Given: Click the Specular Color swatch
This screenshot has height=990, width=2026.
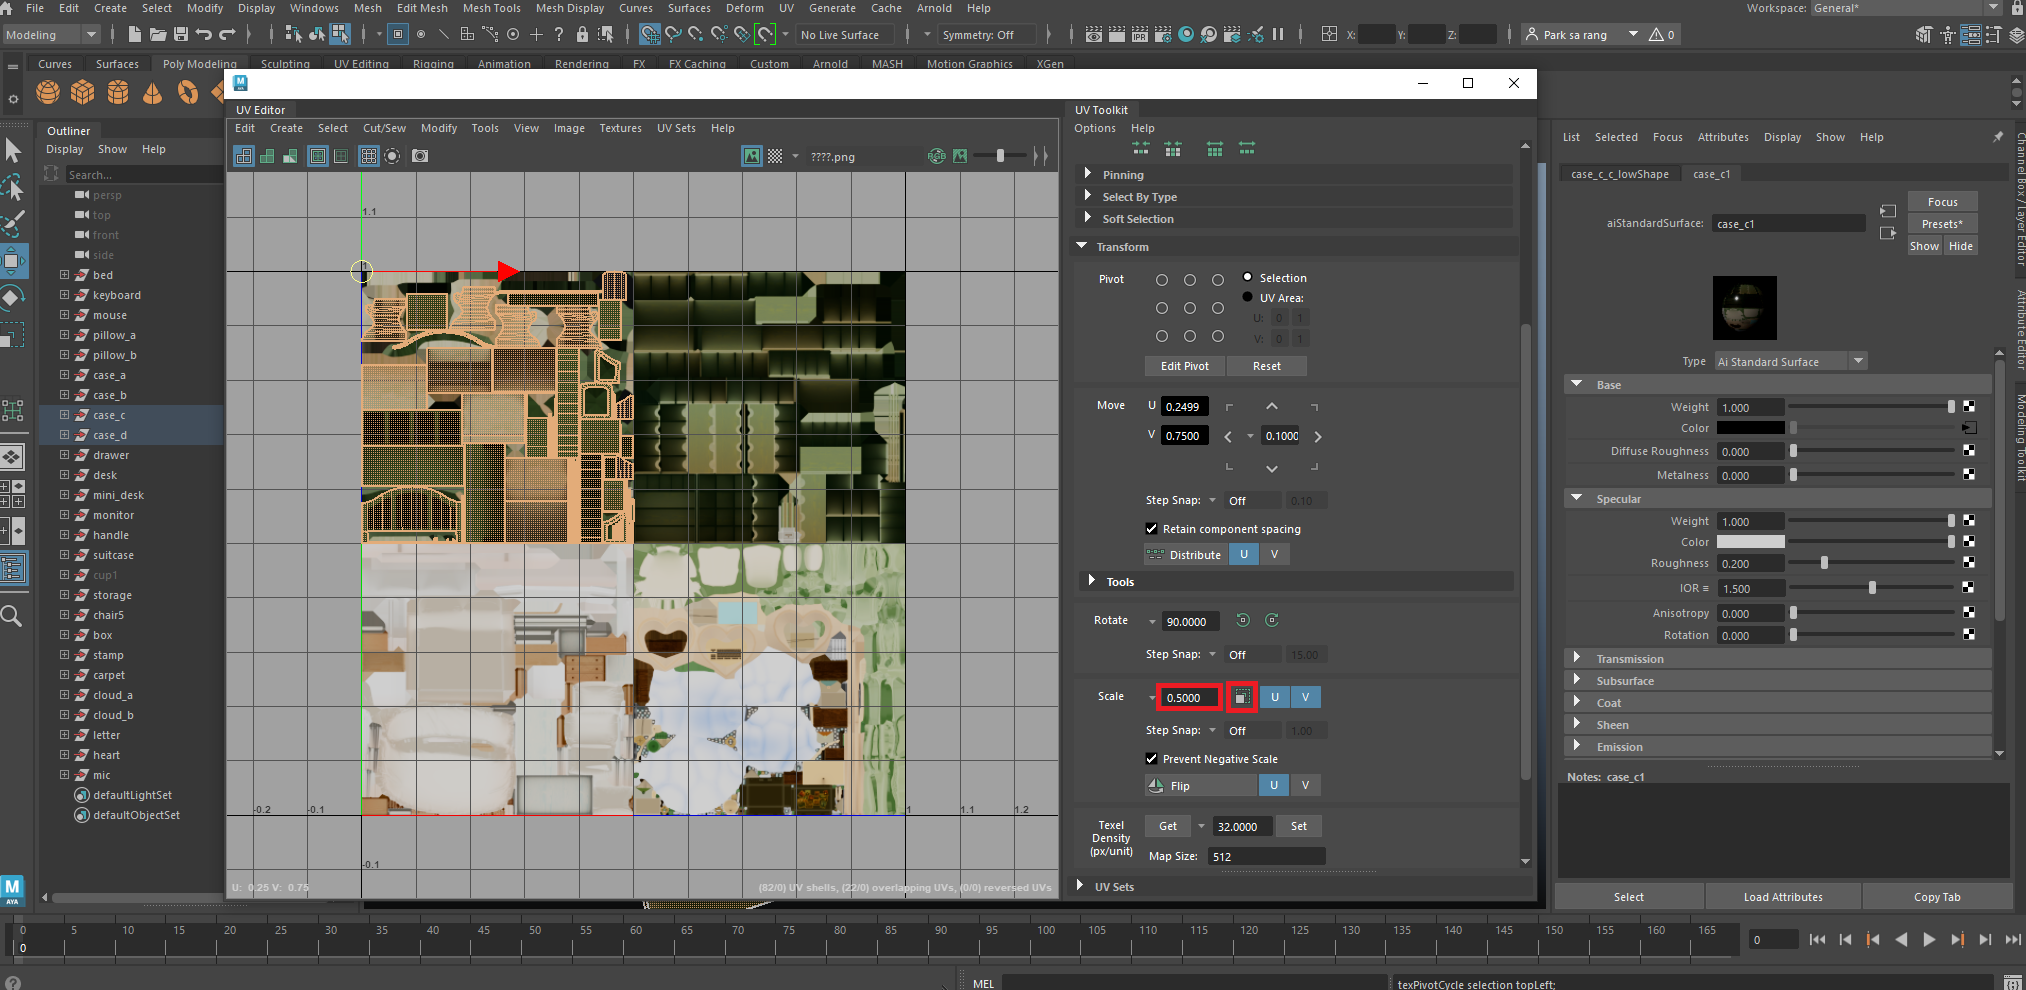Looking at the screenshot, I should pos(1750,542).
